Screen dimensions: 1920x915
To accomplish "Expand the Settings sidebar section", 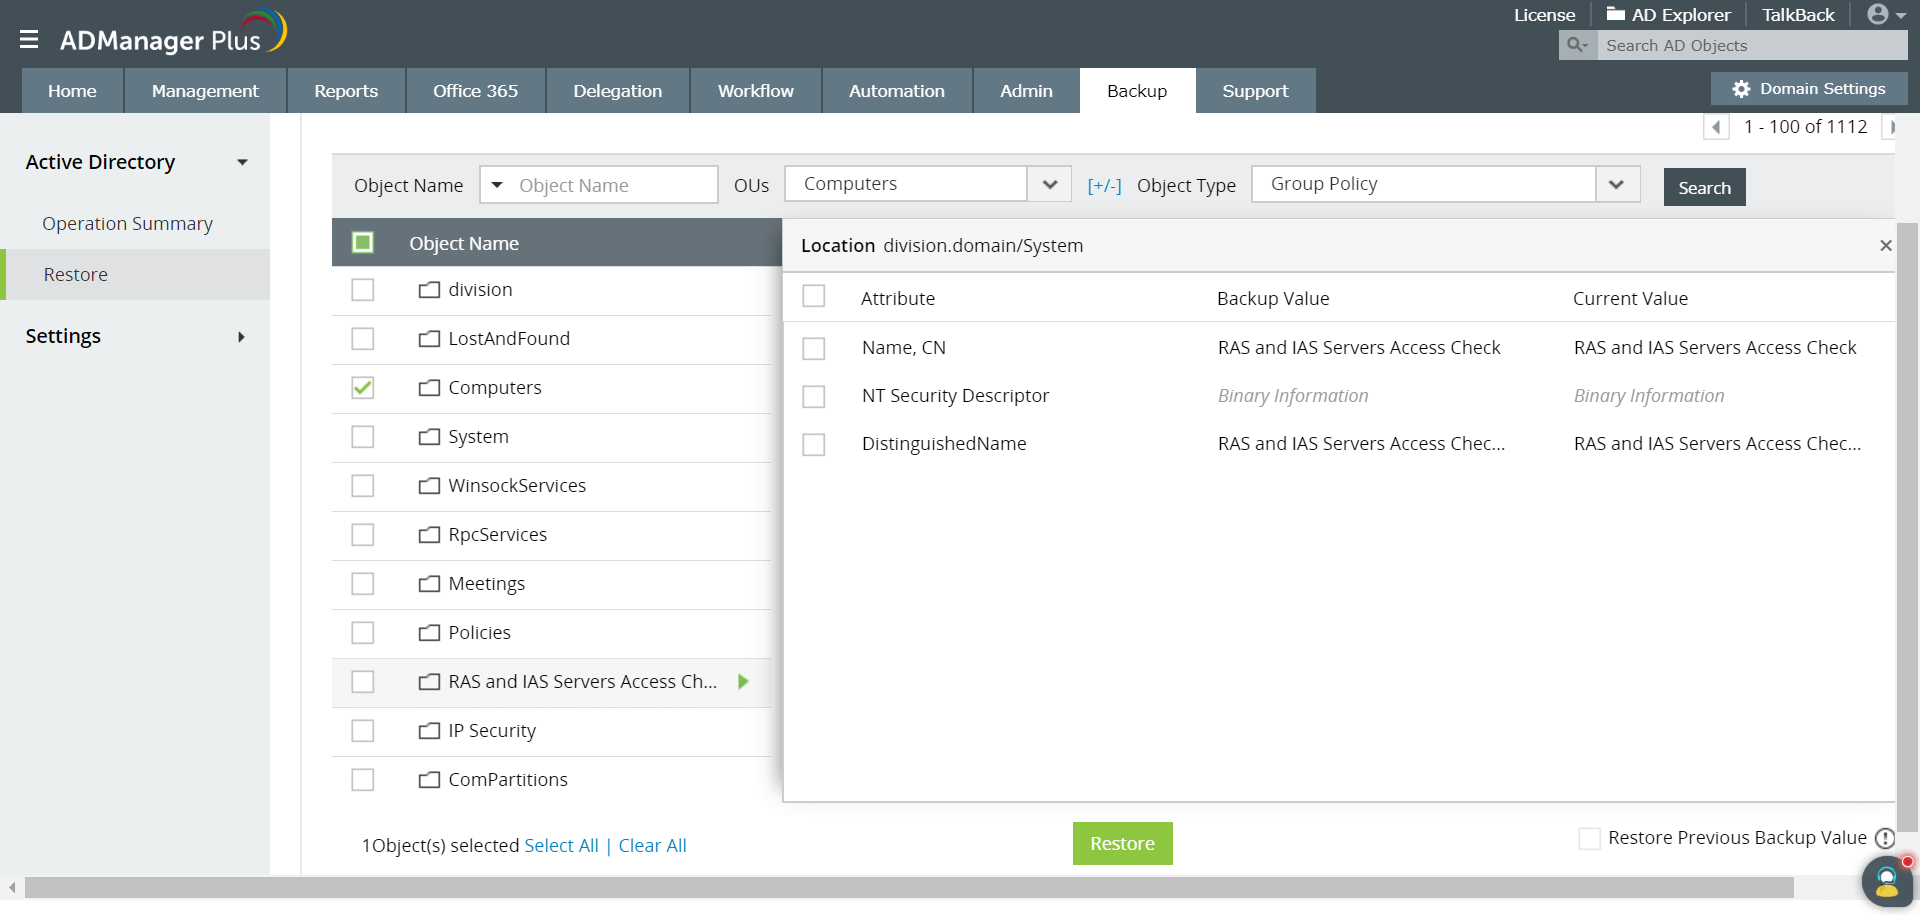I will 241,337.
